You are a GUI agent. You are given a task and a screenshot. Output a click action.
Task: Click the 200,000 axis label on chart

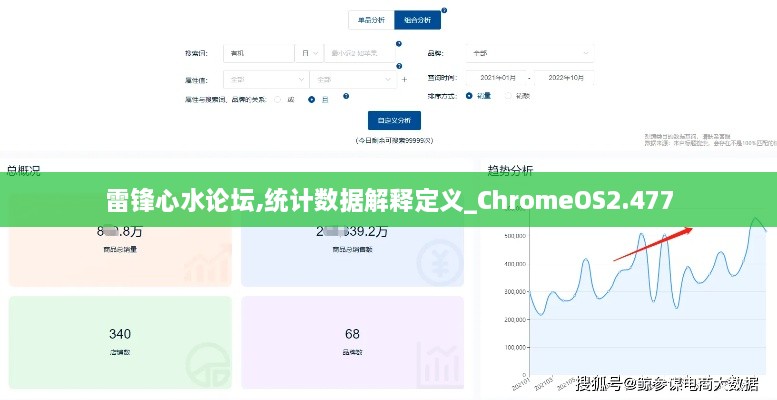pyautogui.click(x=515, y=320)
